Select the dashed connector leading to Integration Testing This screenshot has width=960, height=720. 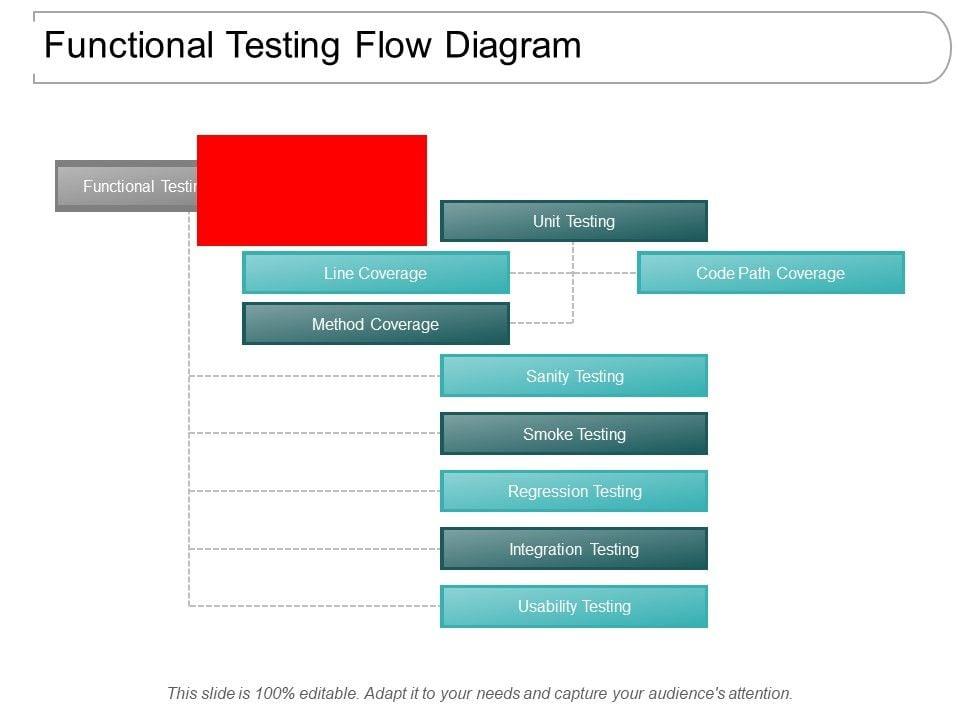coord(315,549)
